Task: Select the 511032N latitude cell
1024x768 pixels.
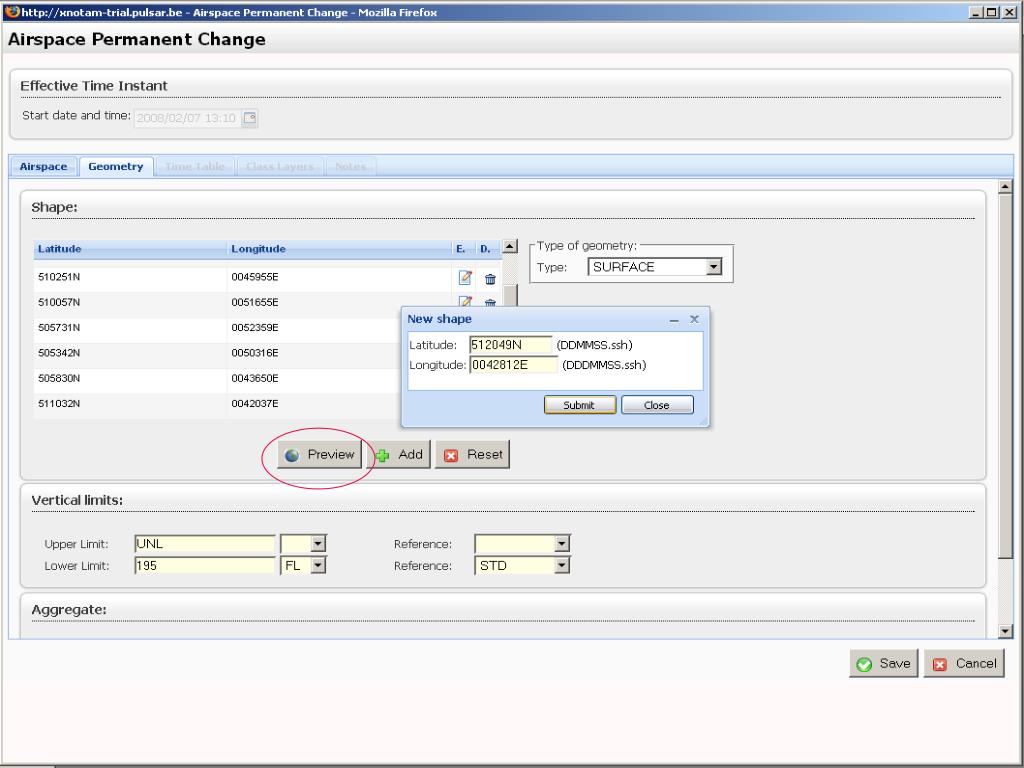Action: tap(129, 404)
